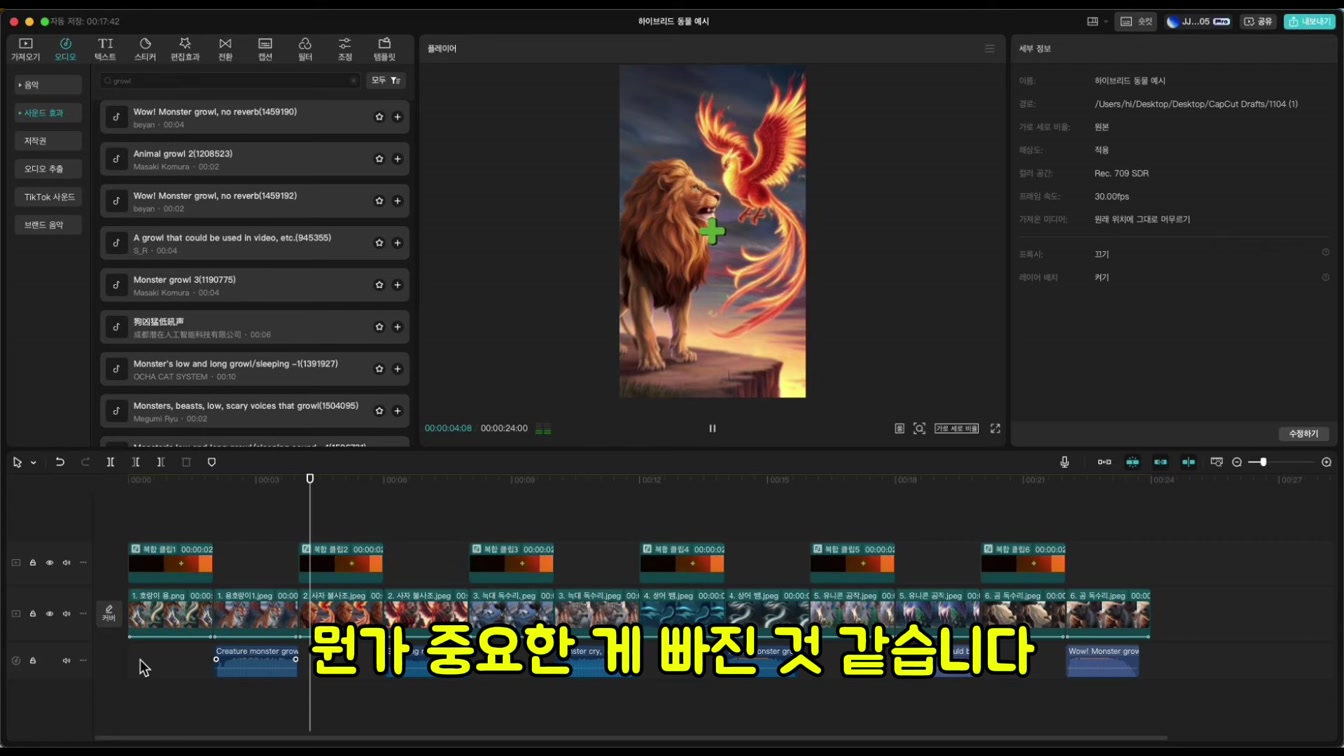Lock the 복합 클립 overlay track

pos(32,563)
